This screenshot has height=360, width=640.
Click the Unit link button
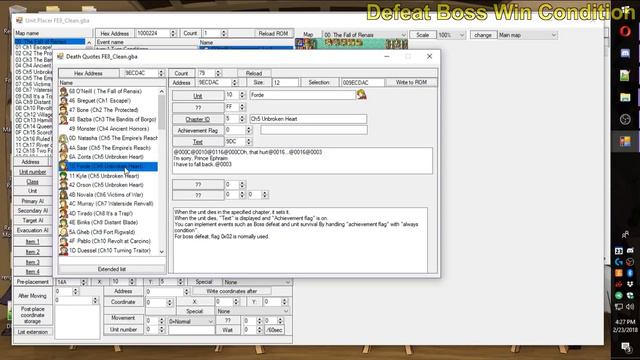pyautogui.click(x=198, y=96)
